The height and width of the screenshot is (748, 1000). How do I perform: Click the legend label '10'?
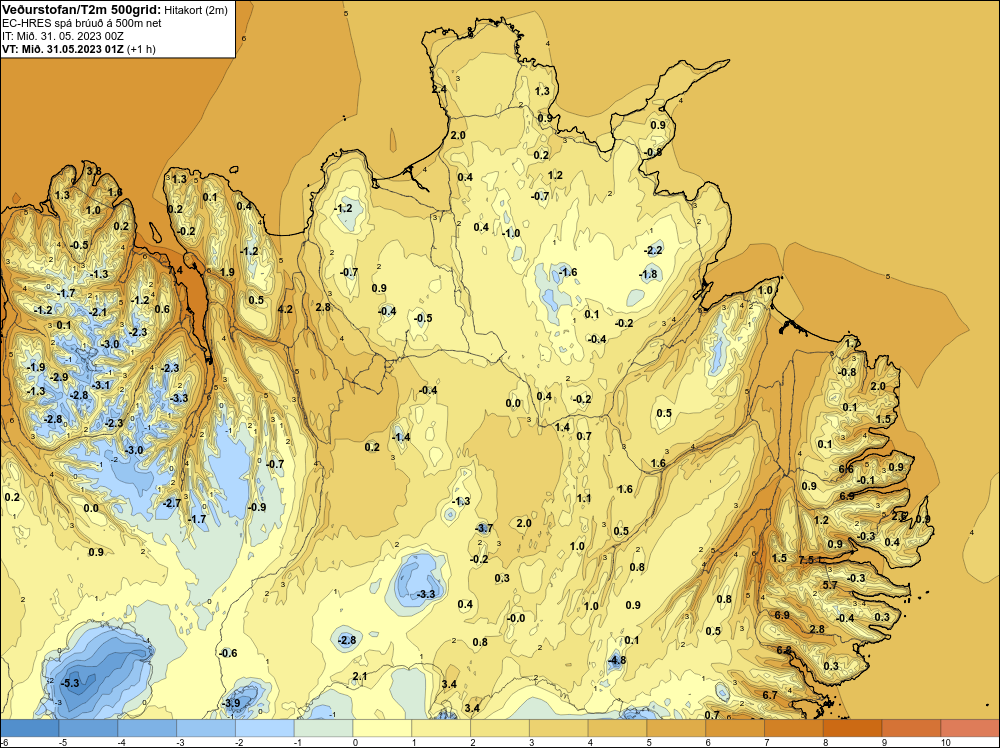(x=946, y=742)
